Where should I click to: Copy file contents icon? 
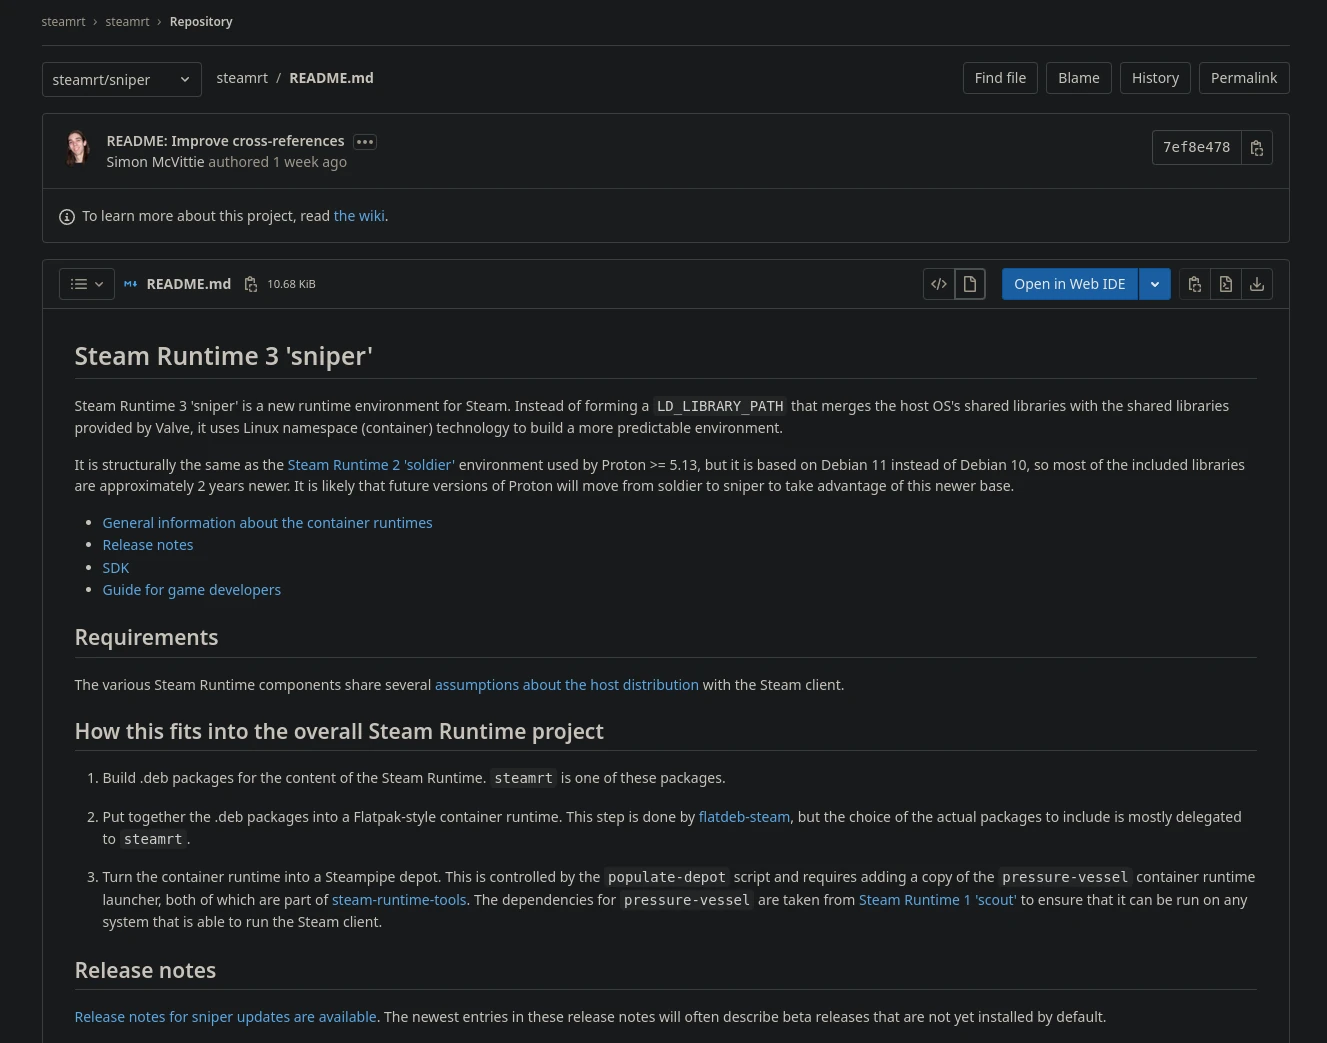[x=1195, y=284]
